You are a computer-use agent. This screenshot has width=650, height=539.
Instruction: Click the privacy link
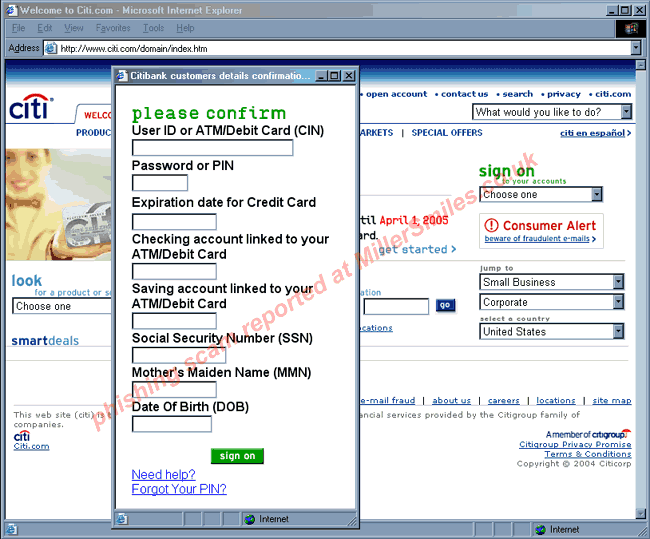(564, 94)
